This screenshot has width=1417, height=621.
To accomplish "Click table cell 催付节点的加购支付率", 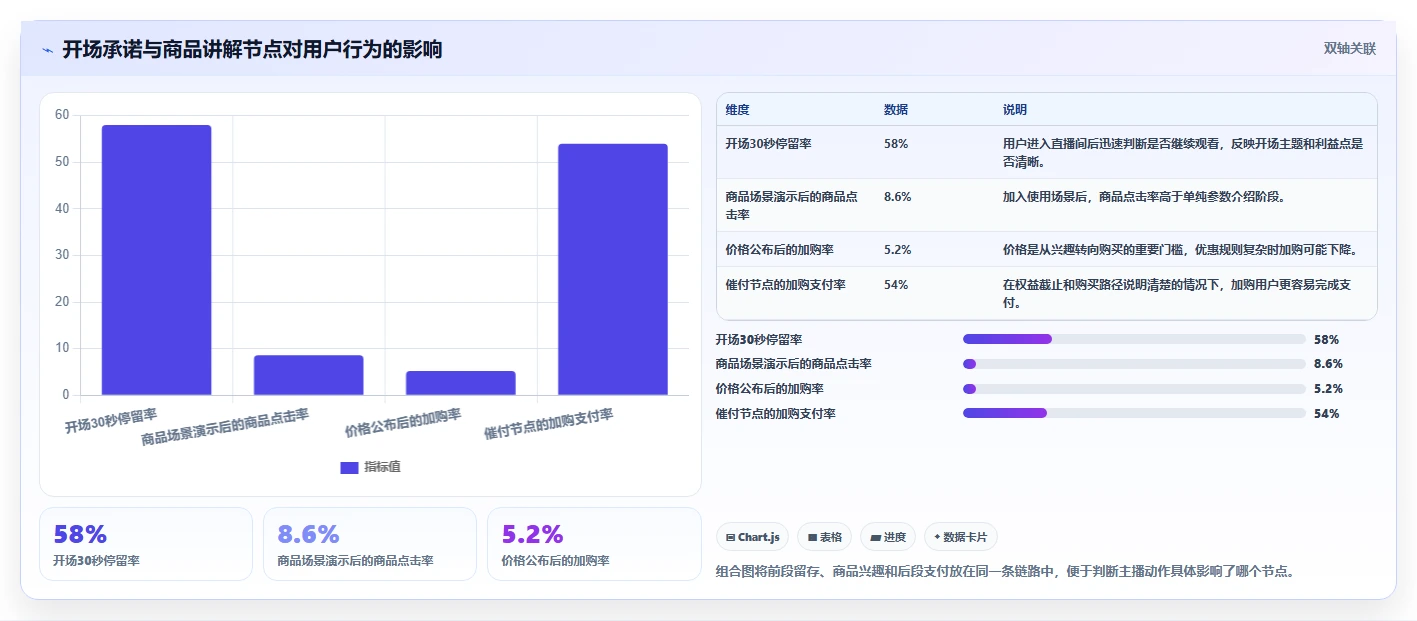I will [786, 284].
